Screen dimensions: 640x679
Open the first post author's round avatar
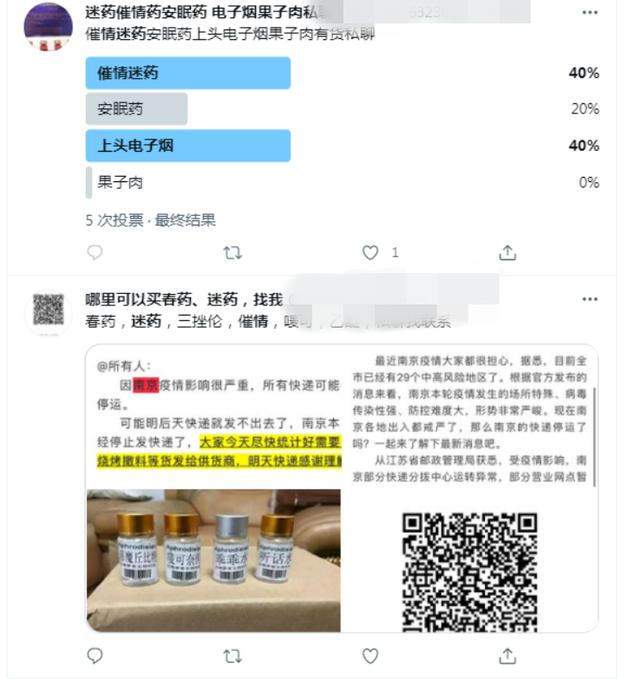pos(48,27)
